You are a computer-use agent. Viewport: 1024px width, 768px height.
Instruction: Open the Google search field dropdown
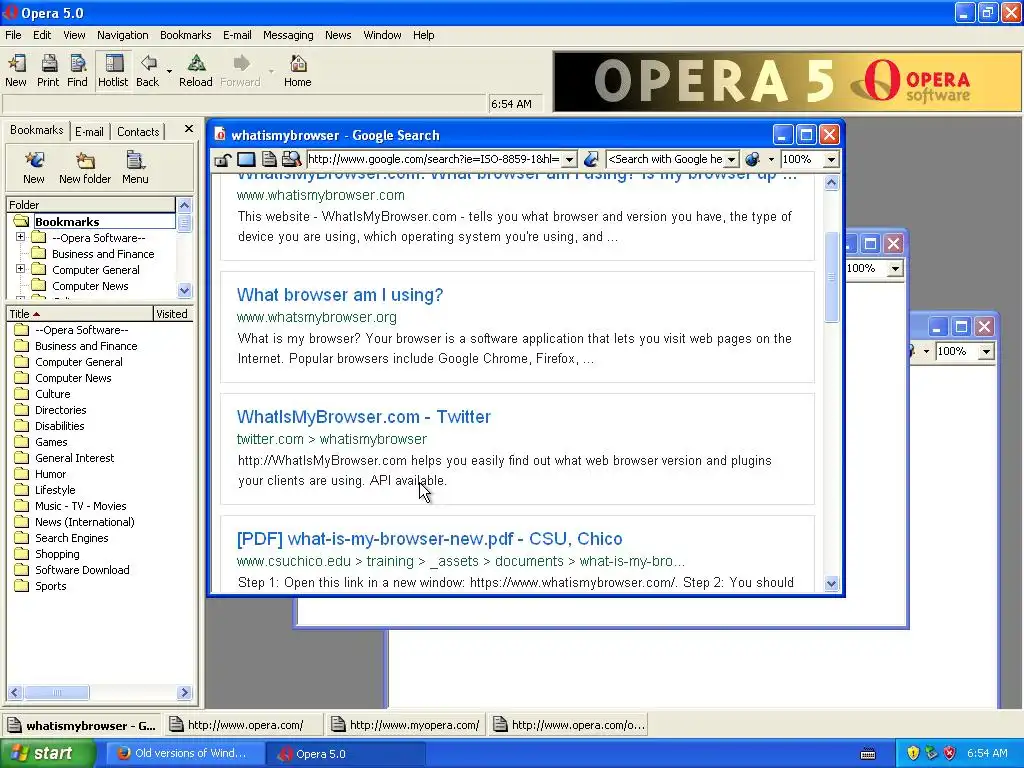pos(731,159)
